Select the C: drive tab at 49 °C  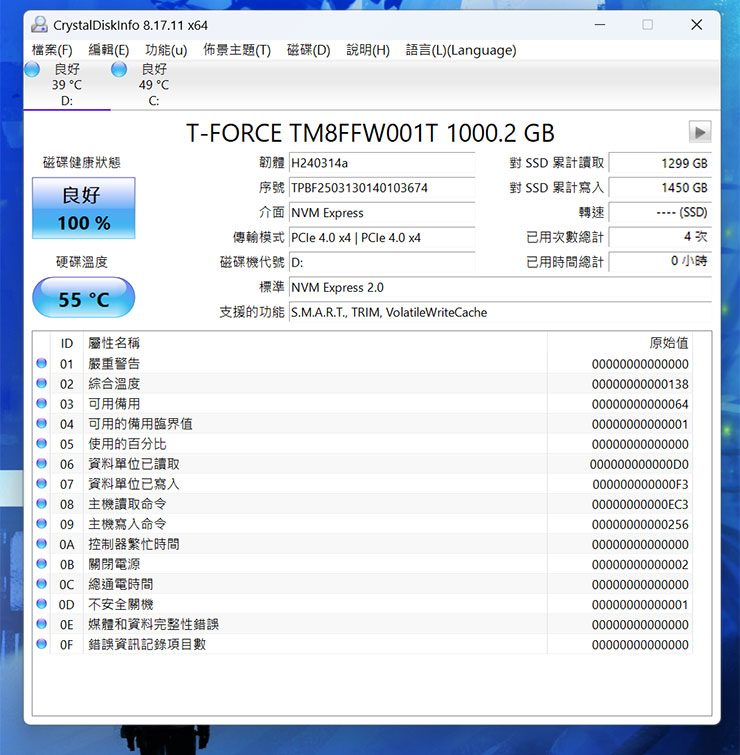tap(154, 85)
